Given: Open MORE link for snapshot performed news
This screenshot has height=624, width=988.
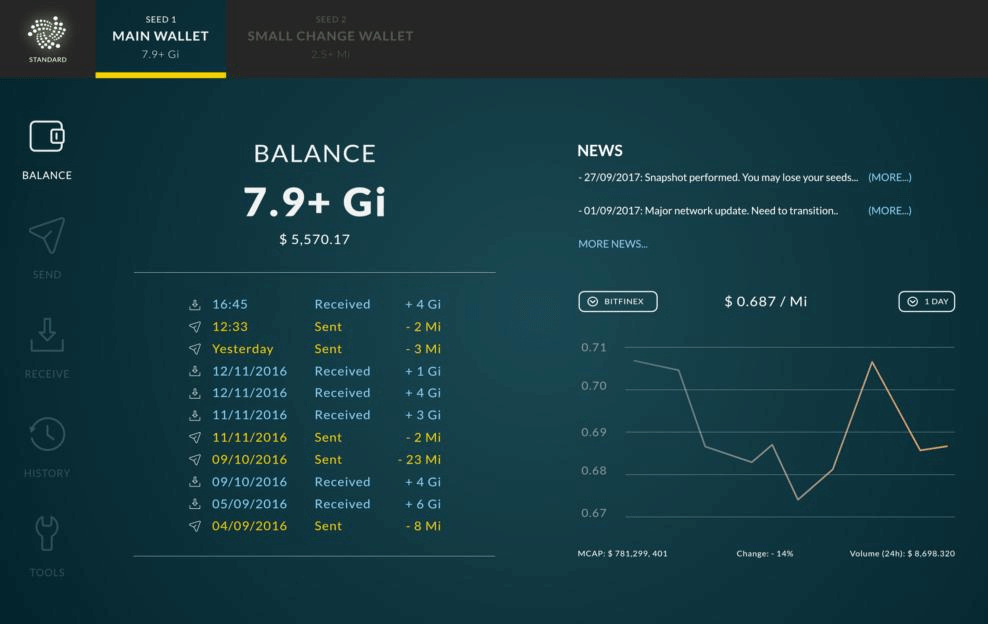Looking at the screenshot, I should [889, 177].
